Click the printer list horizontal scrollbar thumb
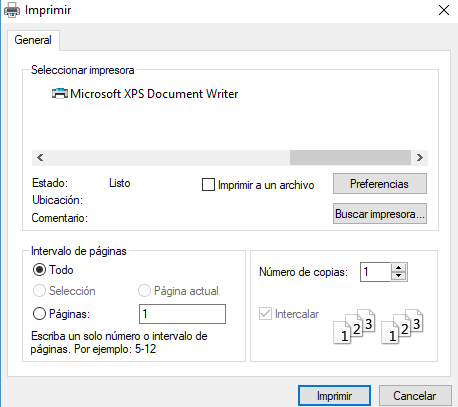Image resolution: width=458 pixels, height=407 pixels. tap(350, 157)
